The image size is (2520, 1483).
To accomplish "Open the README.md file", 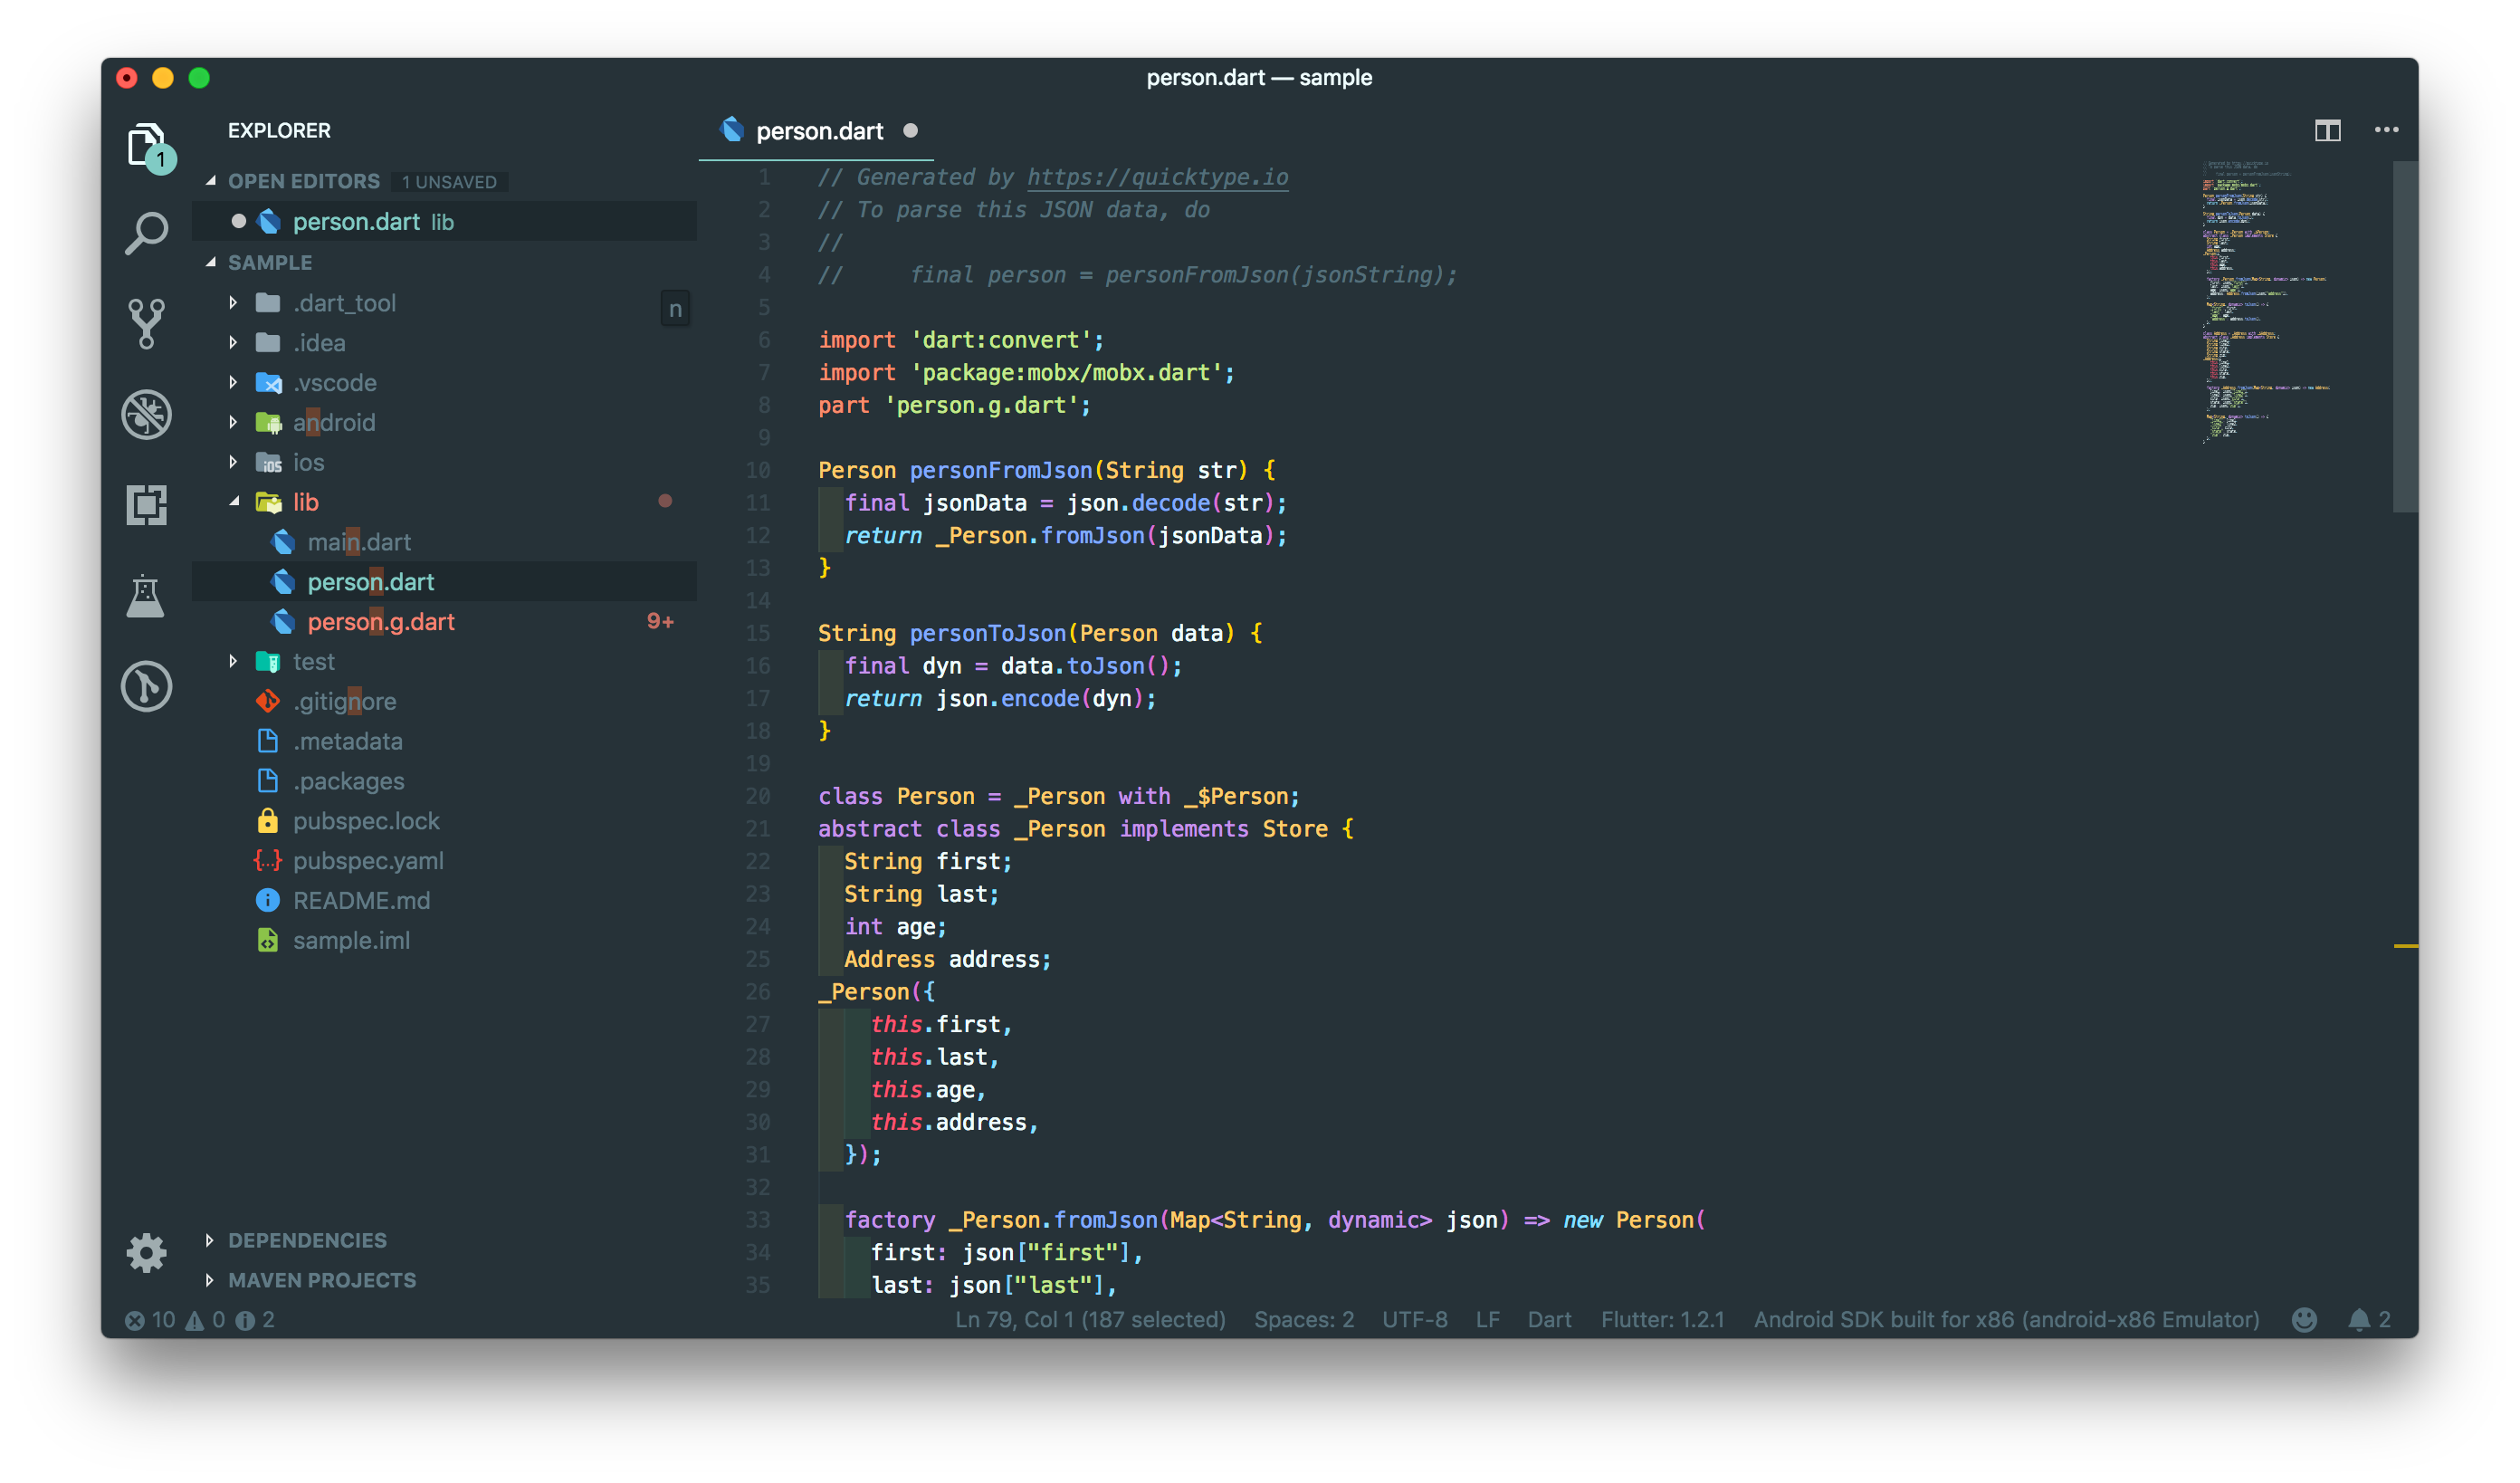I will tap(444, 900).
